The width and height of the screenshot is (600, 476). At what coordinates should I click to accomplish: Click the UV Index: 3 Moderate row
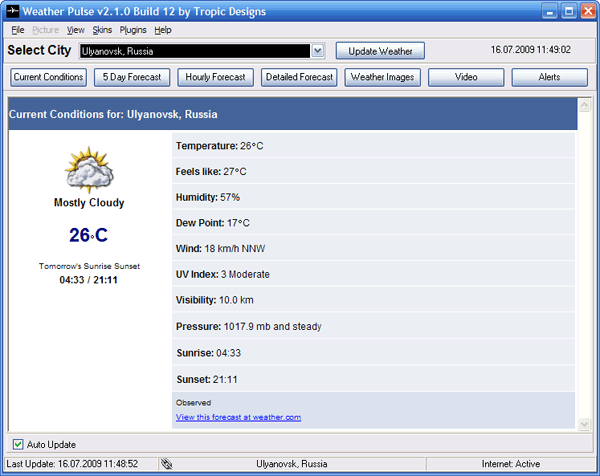pos(373,274)
